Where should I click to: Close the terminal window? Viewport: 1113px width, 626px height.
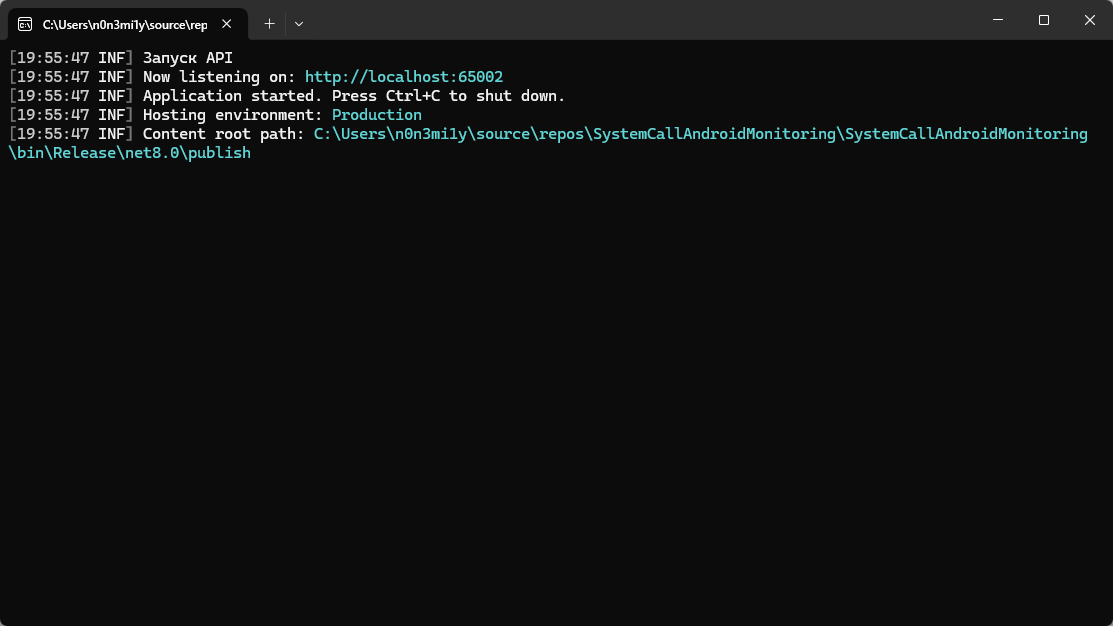pos(1090,20)
